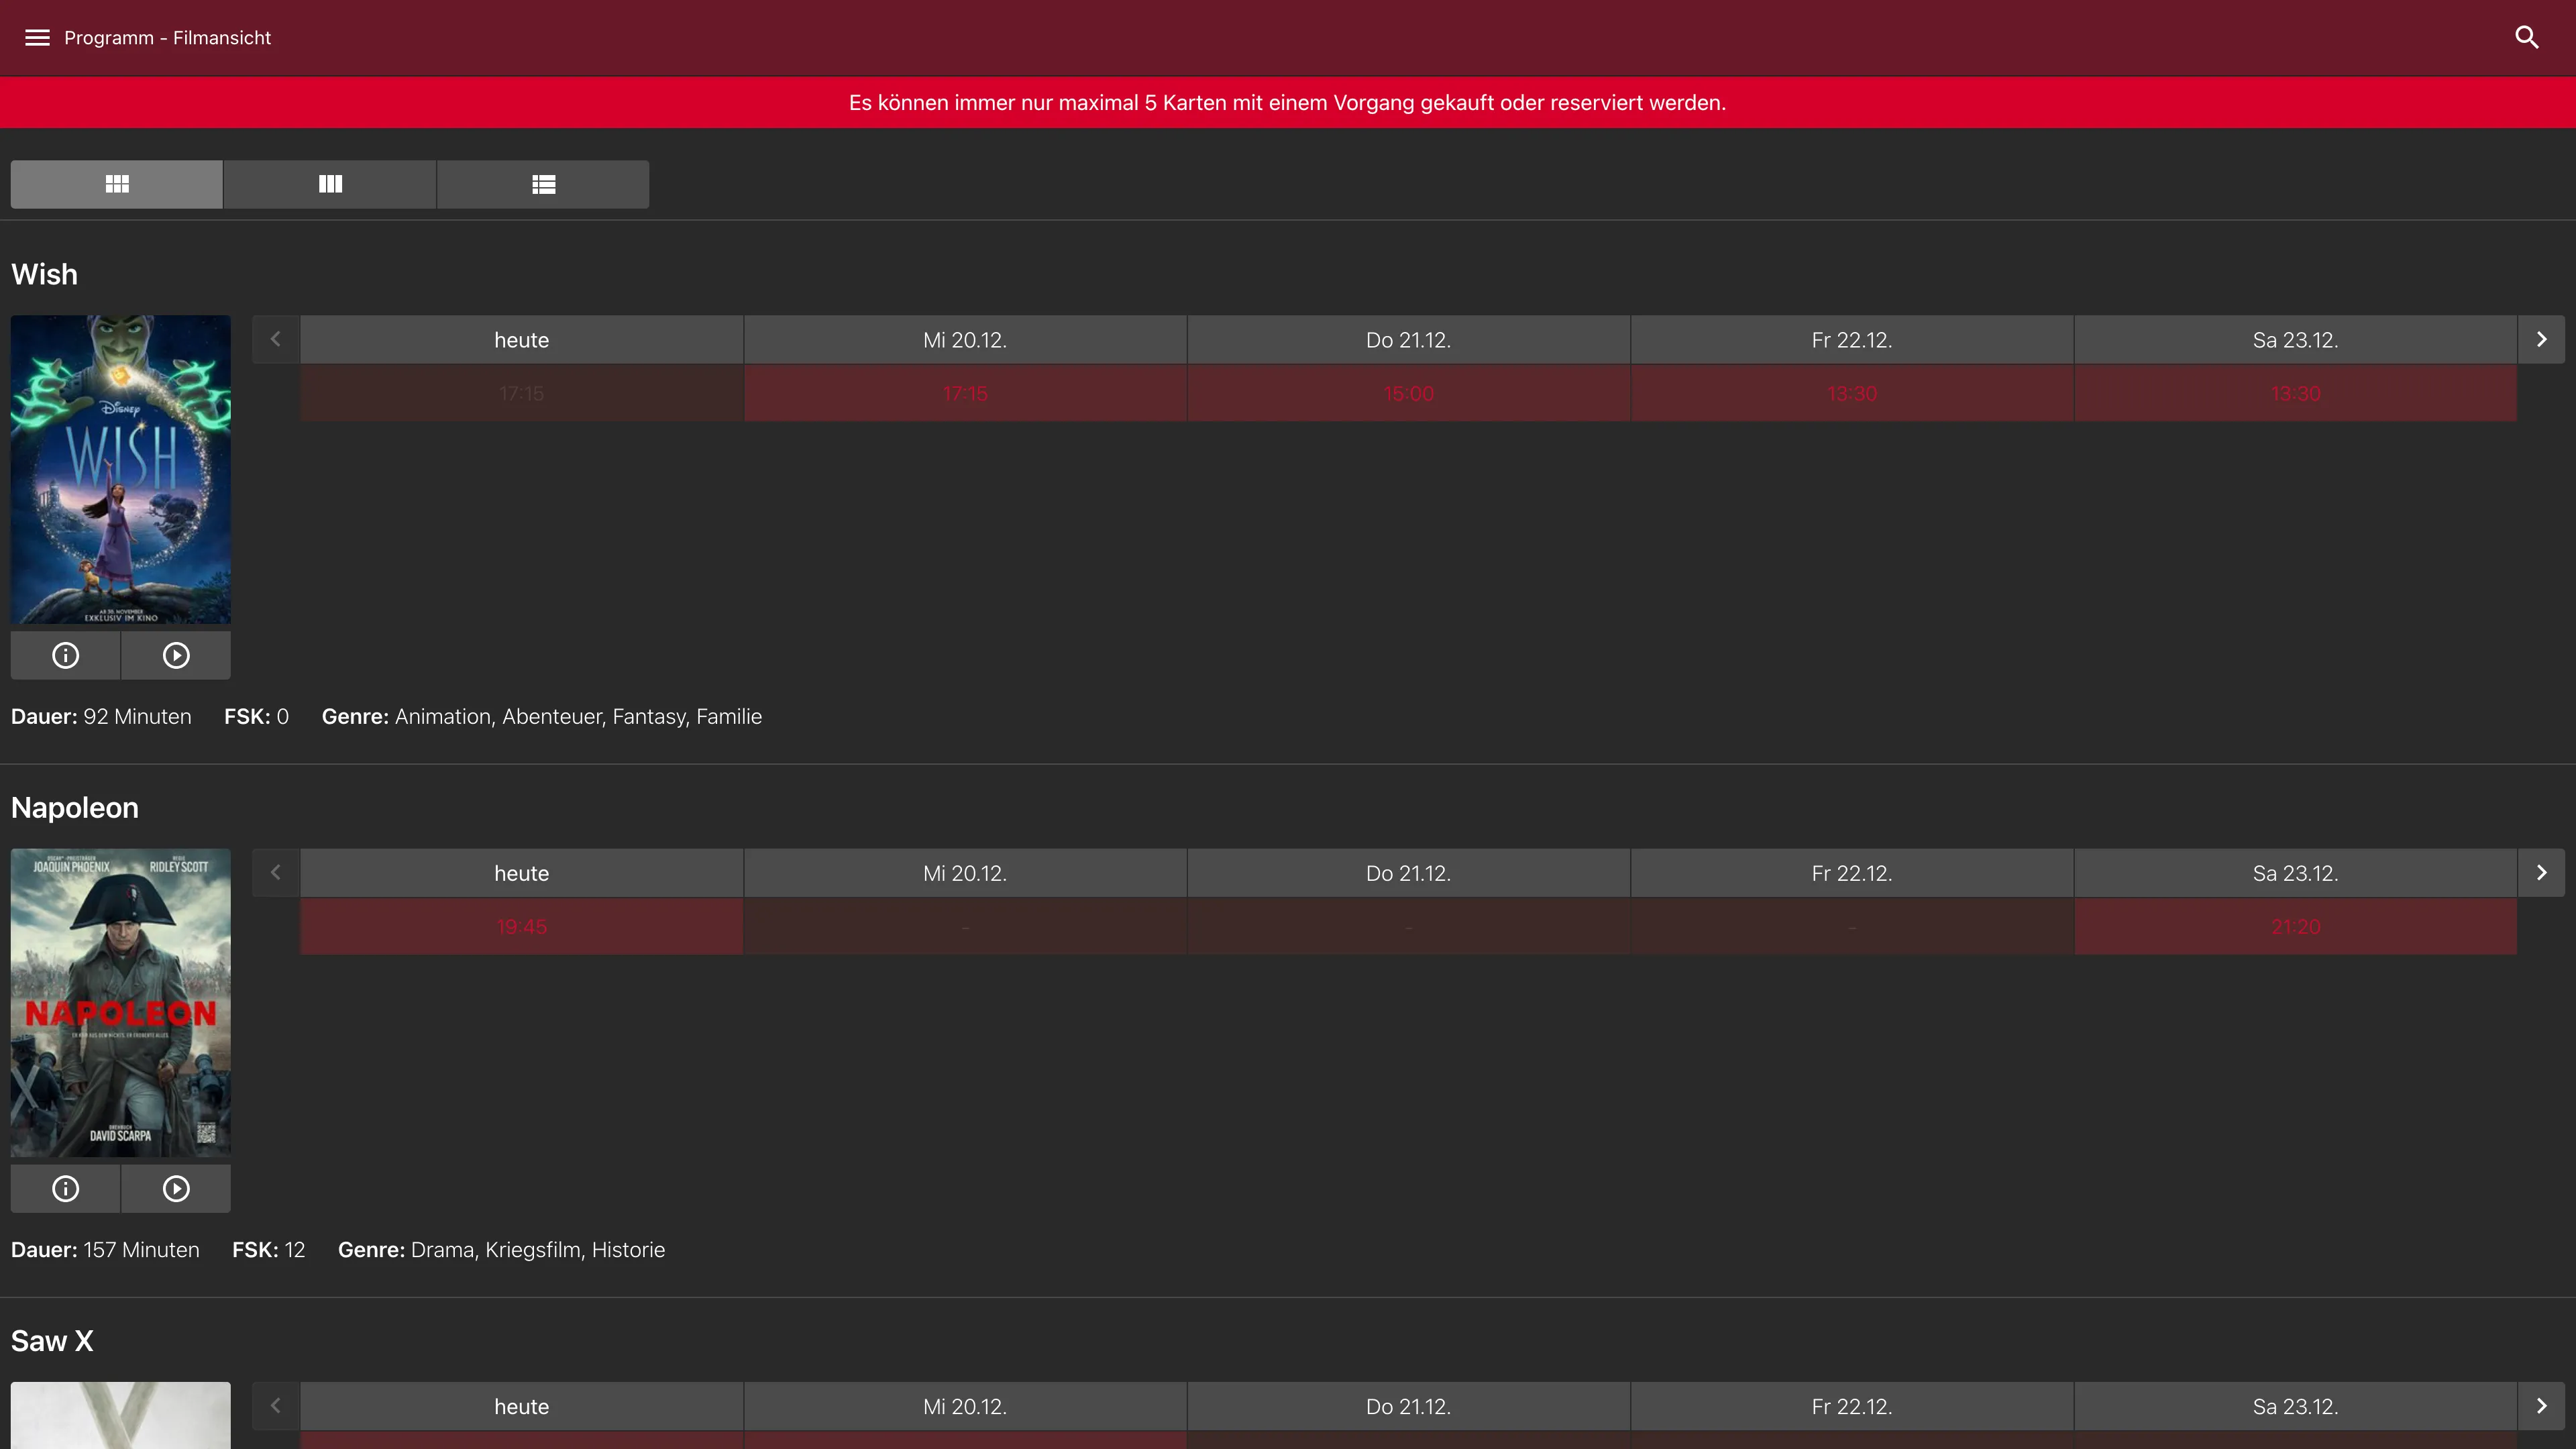Switch to column view layout
Image resolution: width=2576 pixels, height=1449 pixels.
coord(330,184)
